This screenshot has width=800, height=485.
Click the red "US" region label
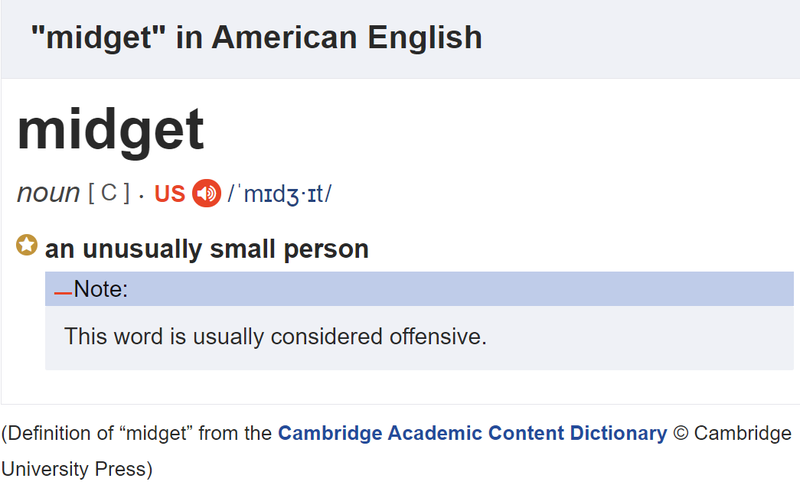(170, 194)
